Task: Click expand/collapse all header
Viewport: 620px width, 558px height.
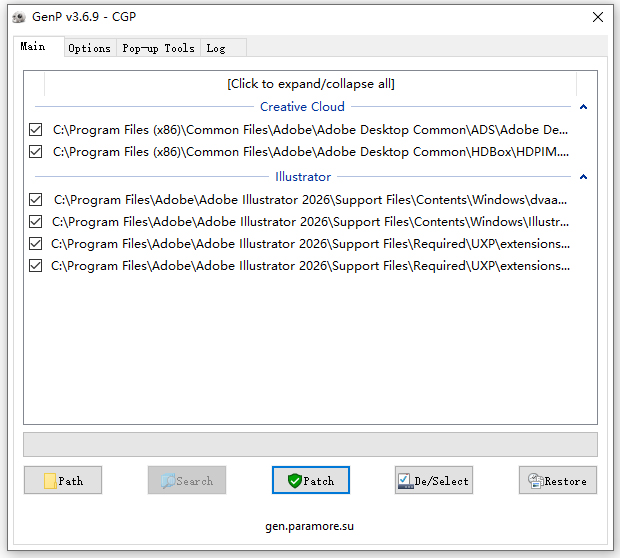Action: click(310, 84)
